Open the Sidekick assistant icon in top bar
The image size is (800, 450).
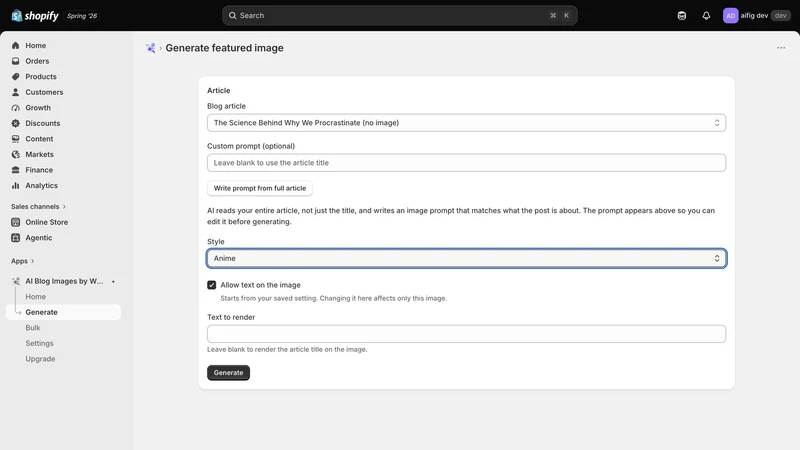pos(682,16)
